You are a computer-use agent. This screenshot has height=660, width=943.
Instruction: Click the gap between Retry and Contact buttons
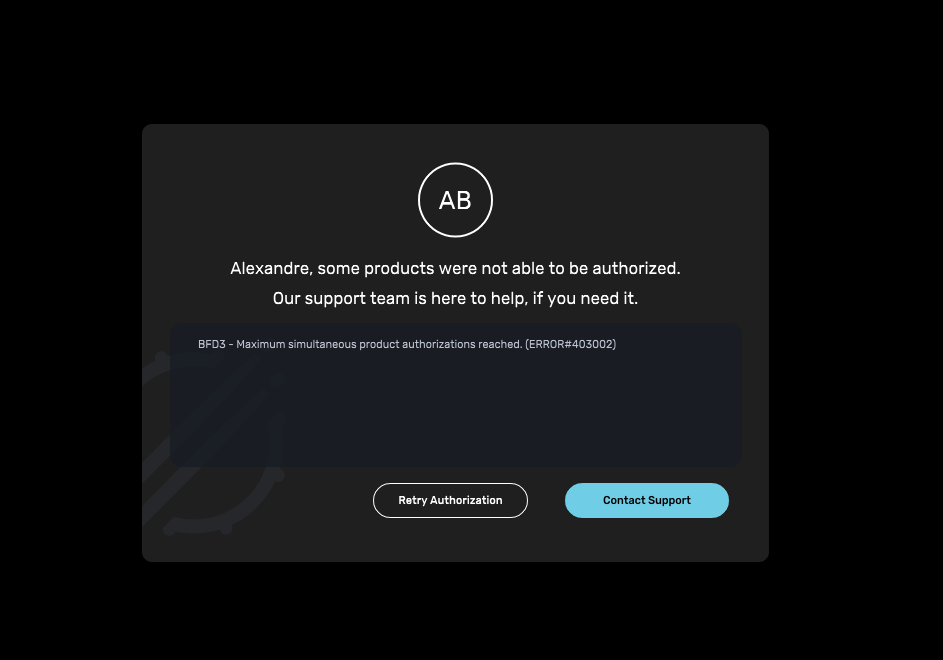click(546, 501)
